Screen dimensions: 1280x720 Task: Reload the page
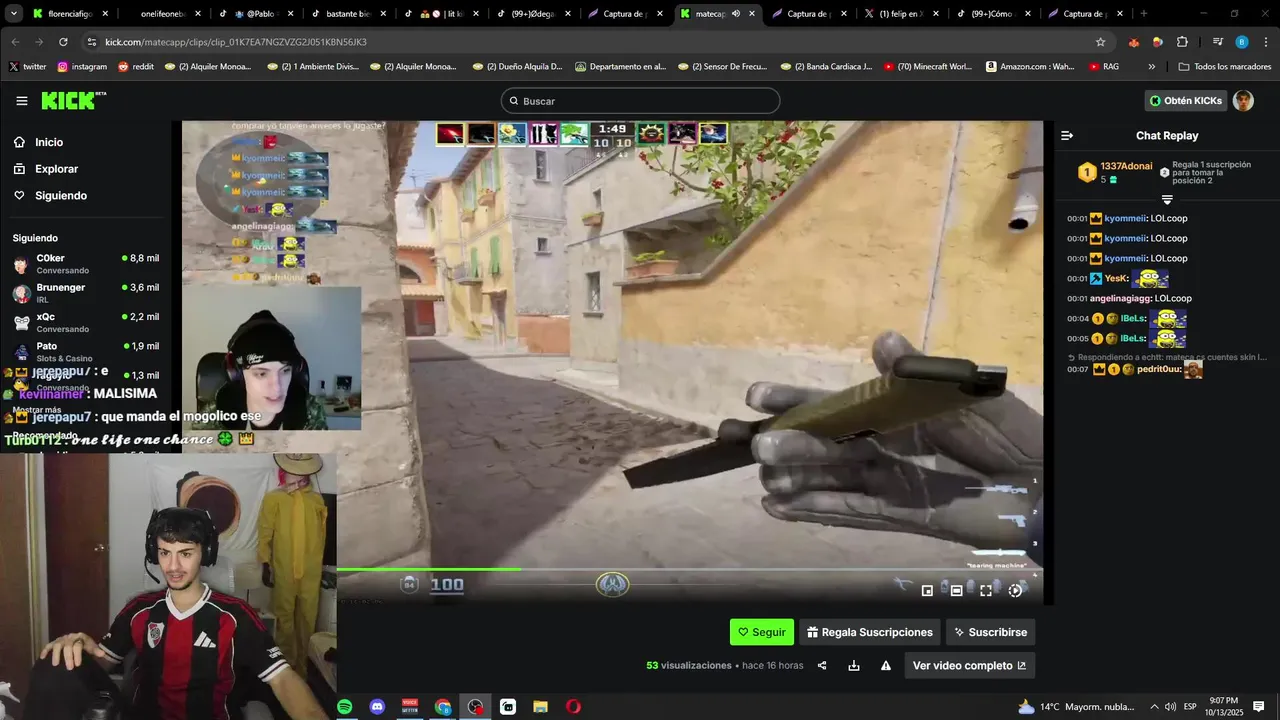tap(63, 42)
